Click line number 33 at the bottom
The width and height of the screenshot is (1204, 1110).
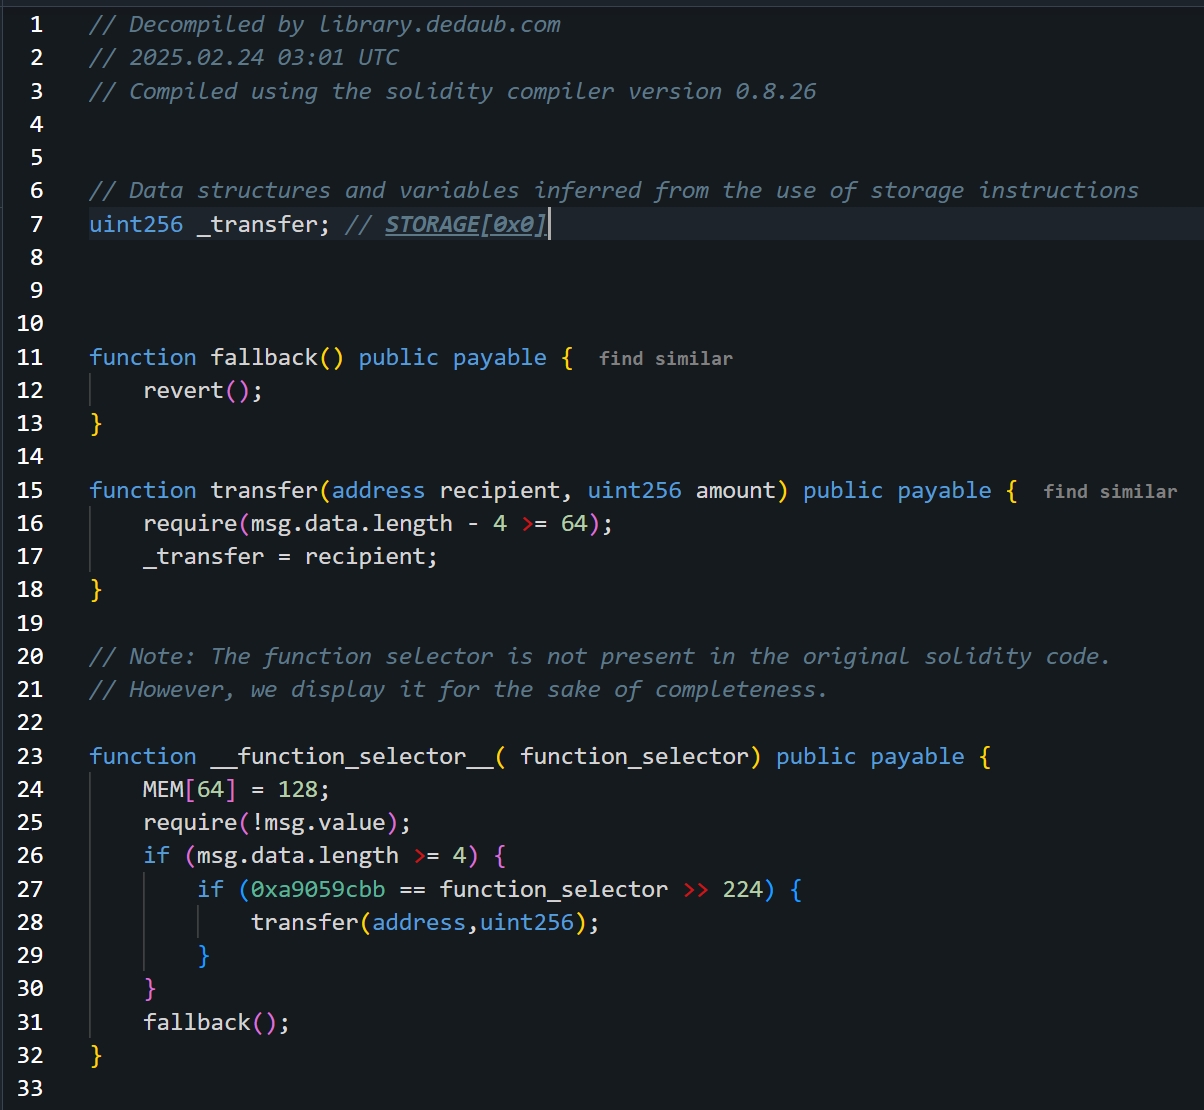(x=30, y=1088)
